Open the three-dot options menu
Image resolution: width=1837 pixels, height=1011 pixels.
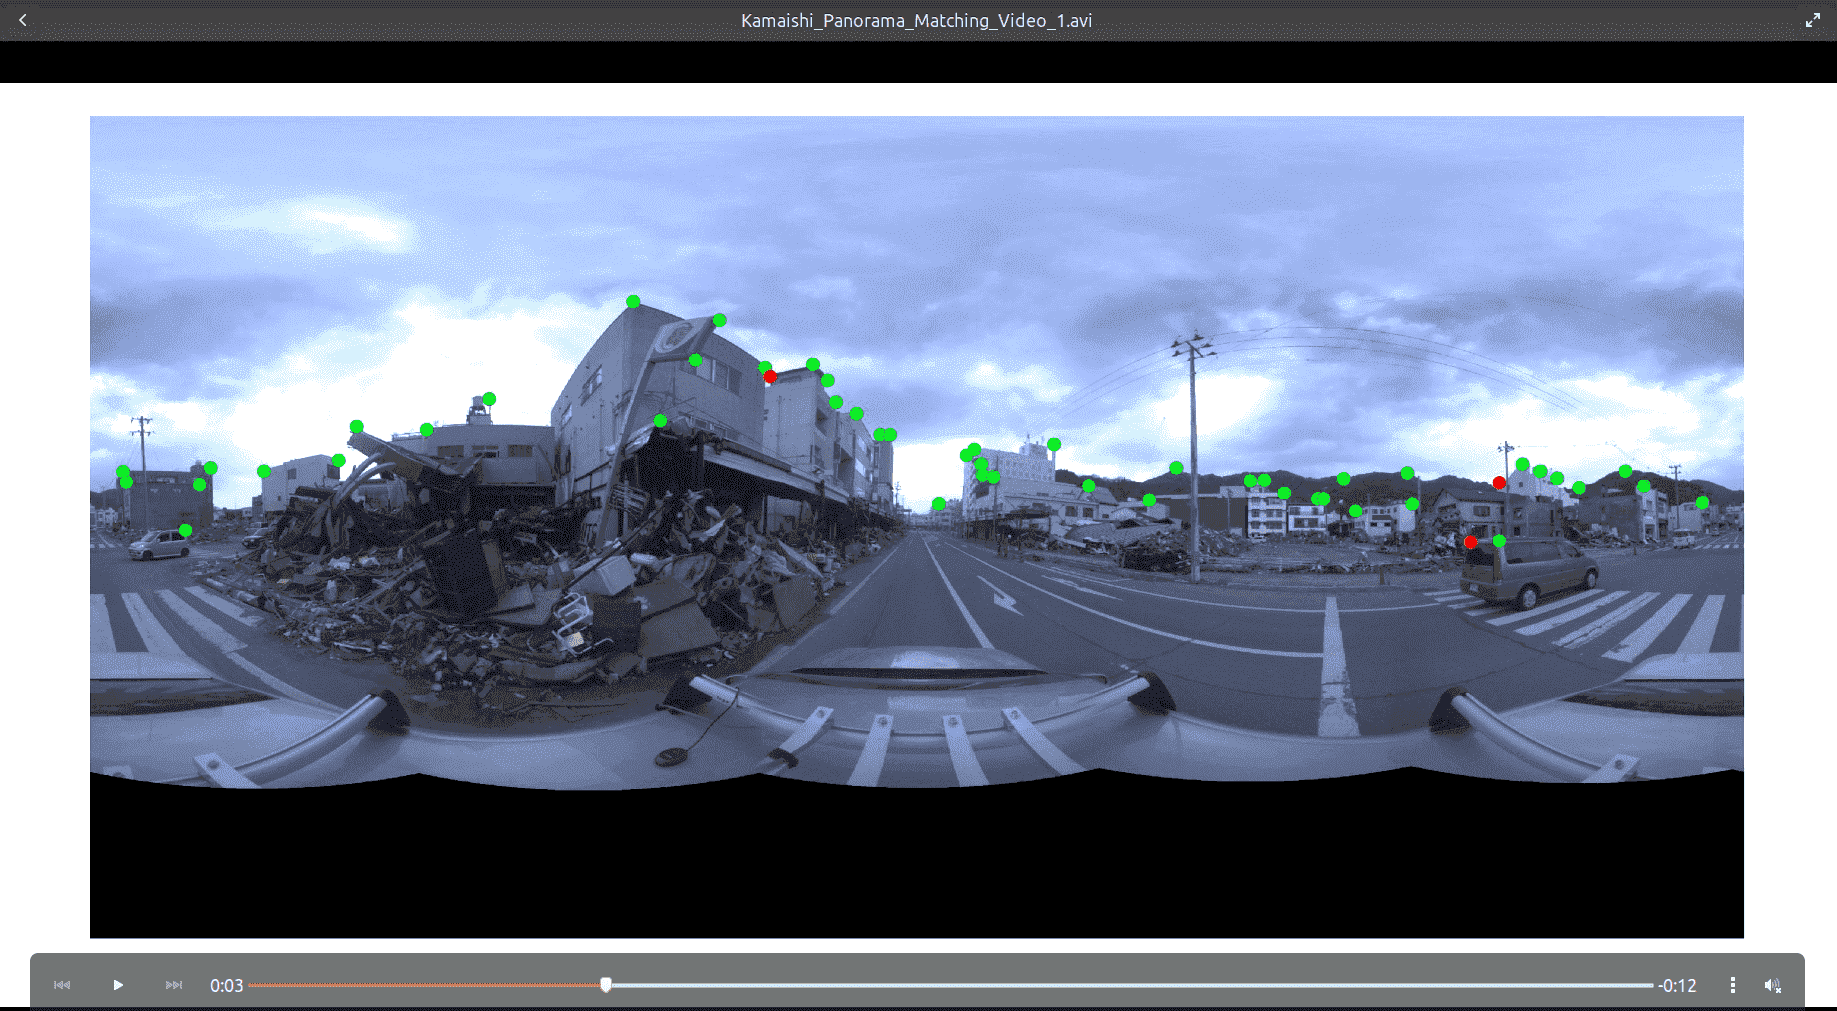(x=1732, y=985)
